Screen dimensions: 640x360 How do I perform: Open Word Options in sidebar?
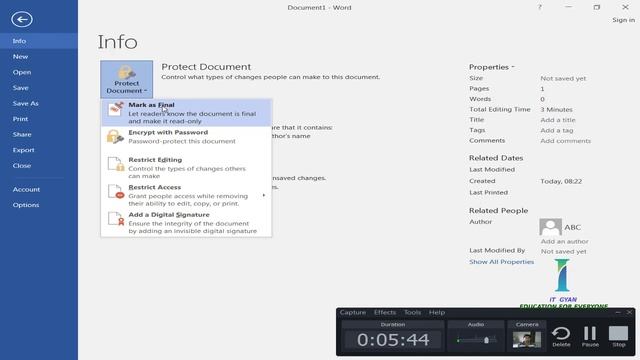pyautogui.click(x=39, y=205)
